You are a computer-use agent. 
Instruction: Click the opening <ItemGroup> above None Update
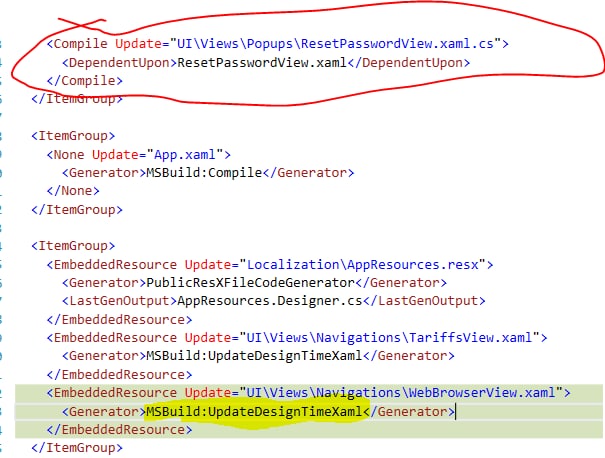[x=73, y=136]
